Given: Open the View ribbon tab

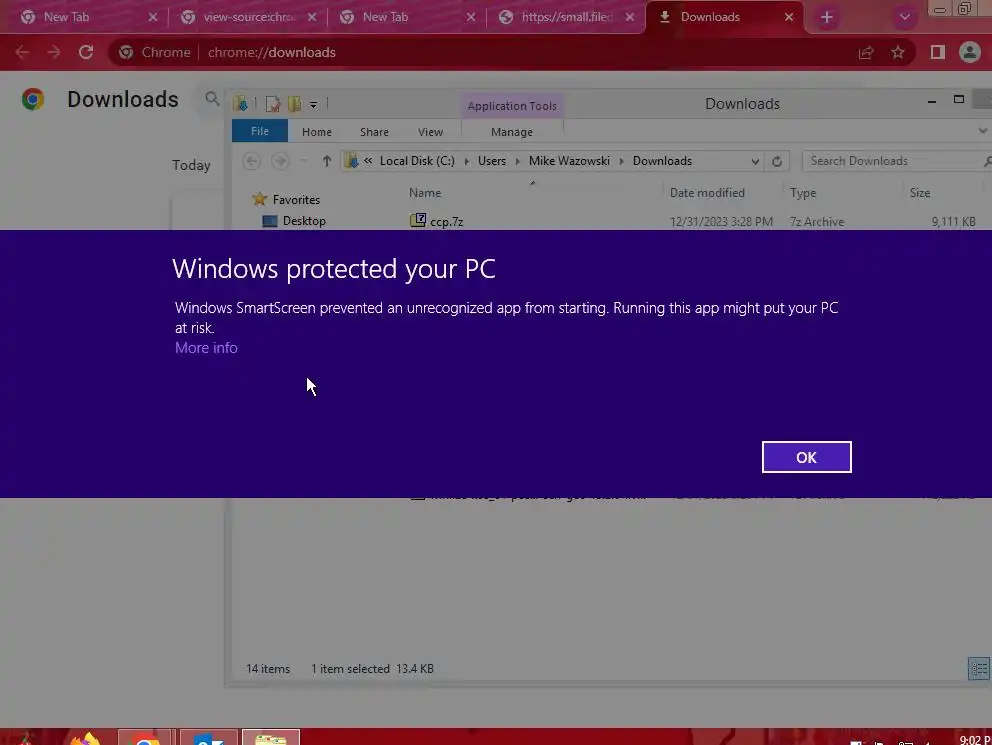Looking at the screenshot, I should [430, 132].
